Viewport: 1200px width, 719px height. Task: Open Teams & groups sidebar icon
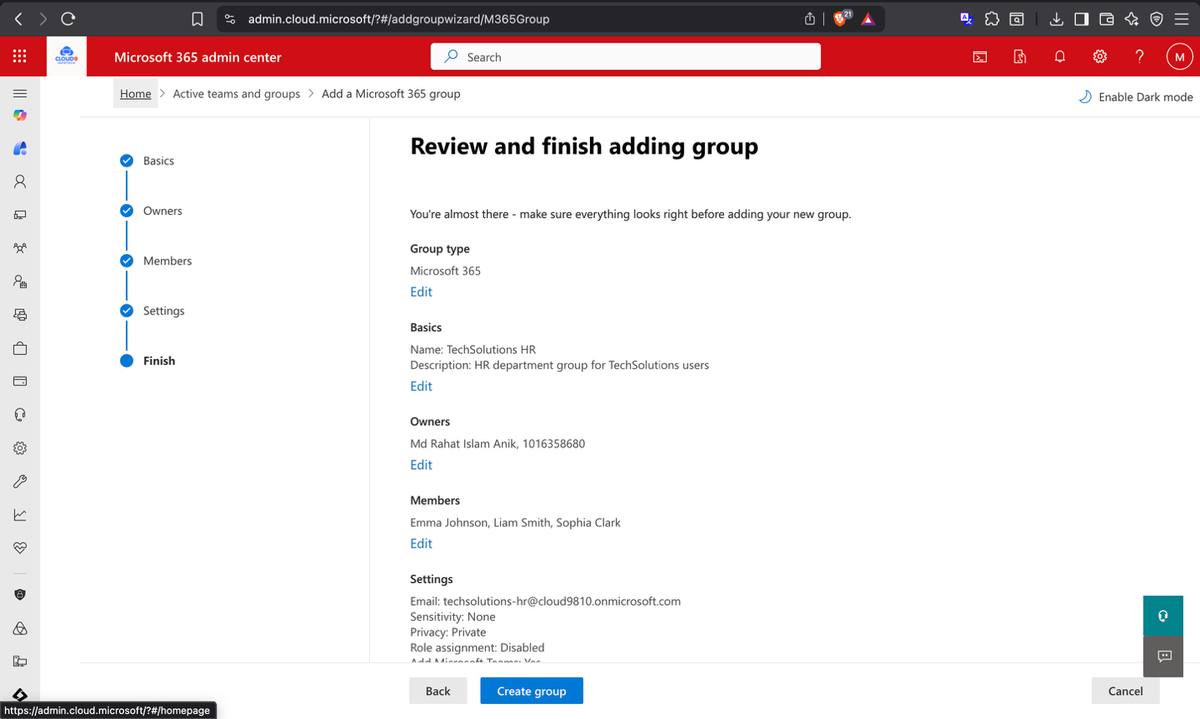(x=19, y=248)
